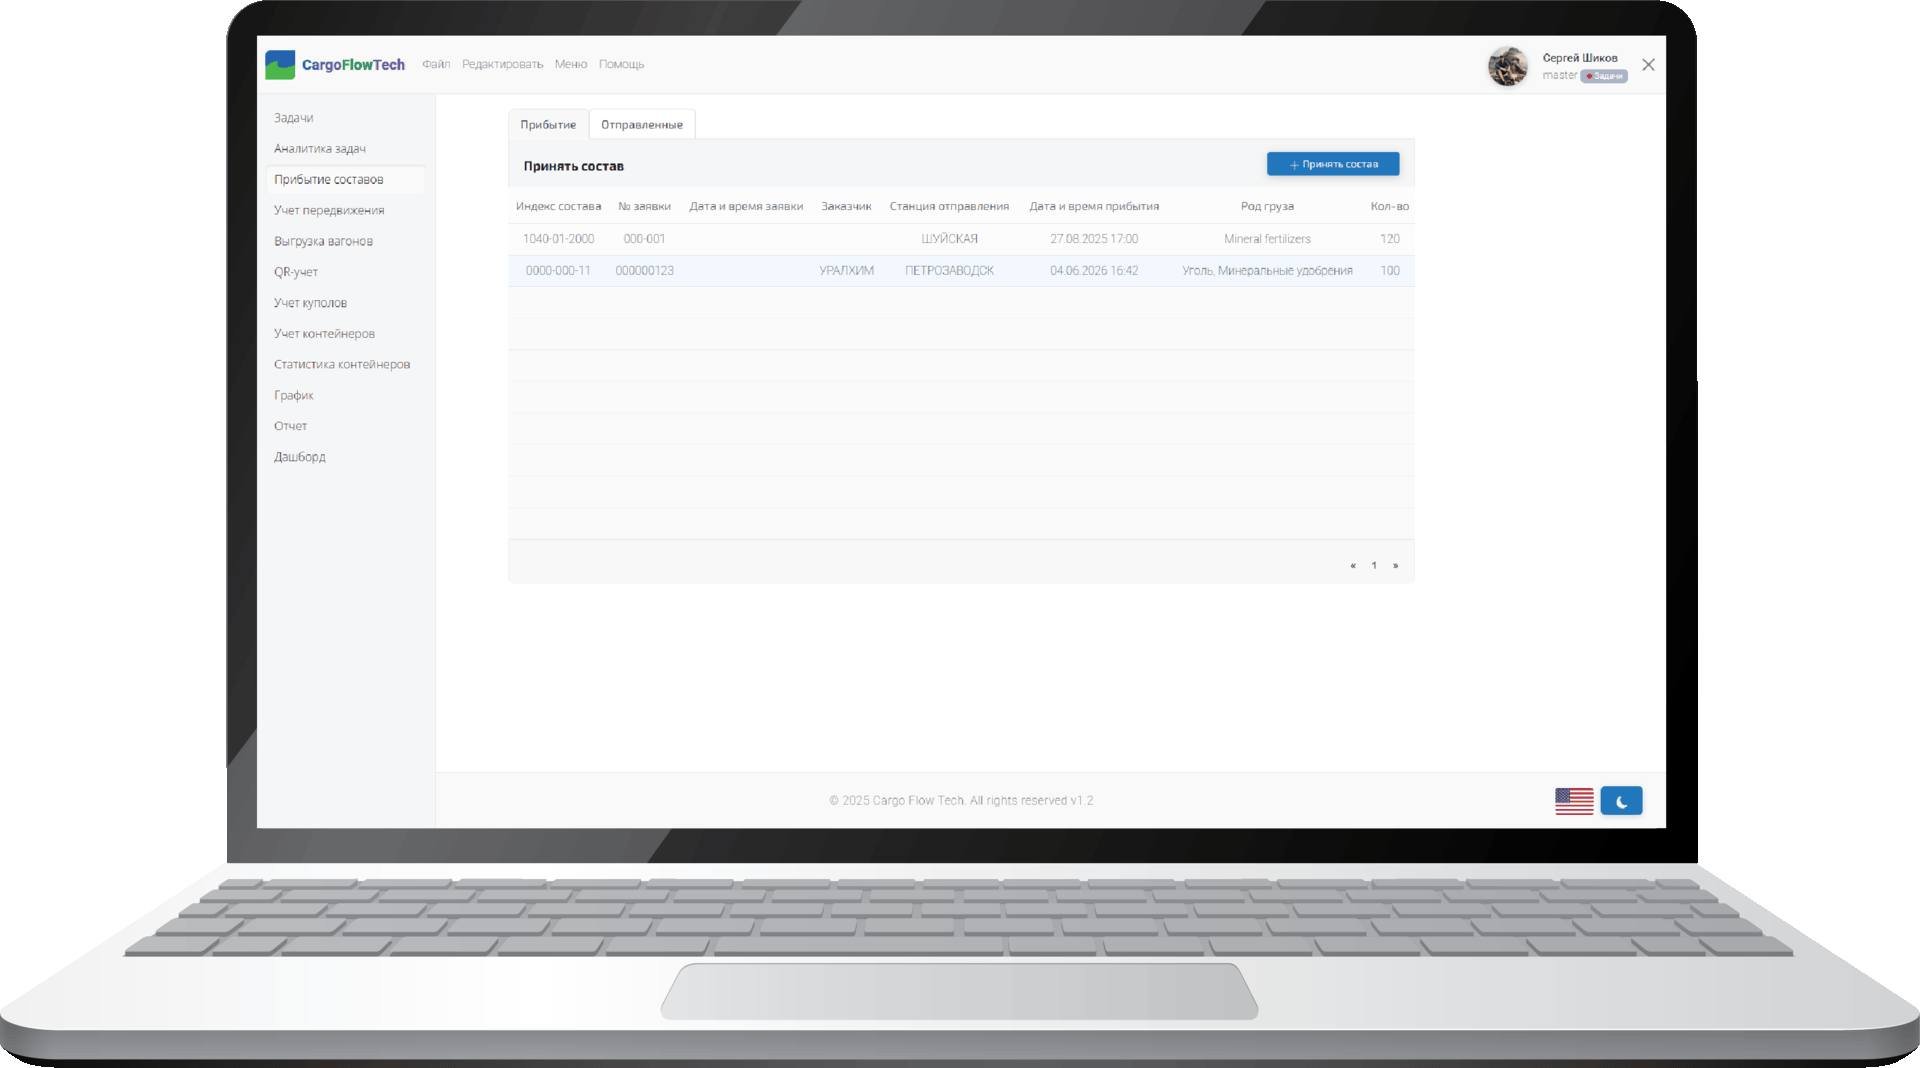Open Дашборд in sidebar
This screenshot has height=1068, width=1920.
(299, 457)
